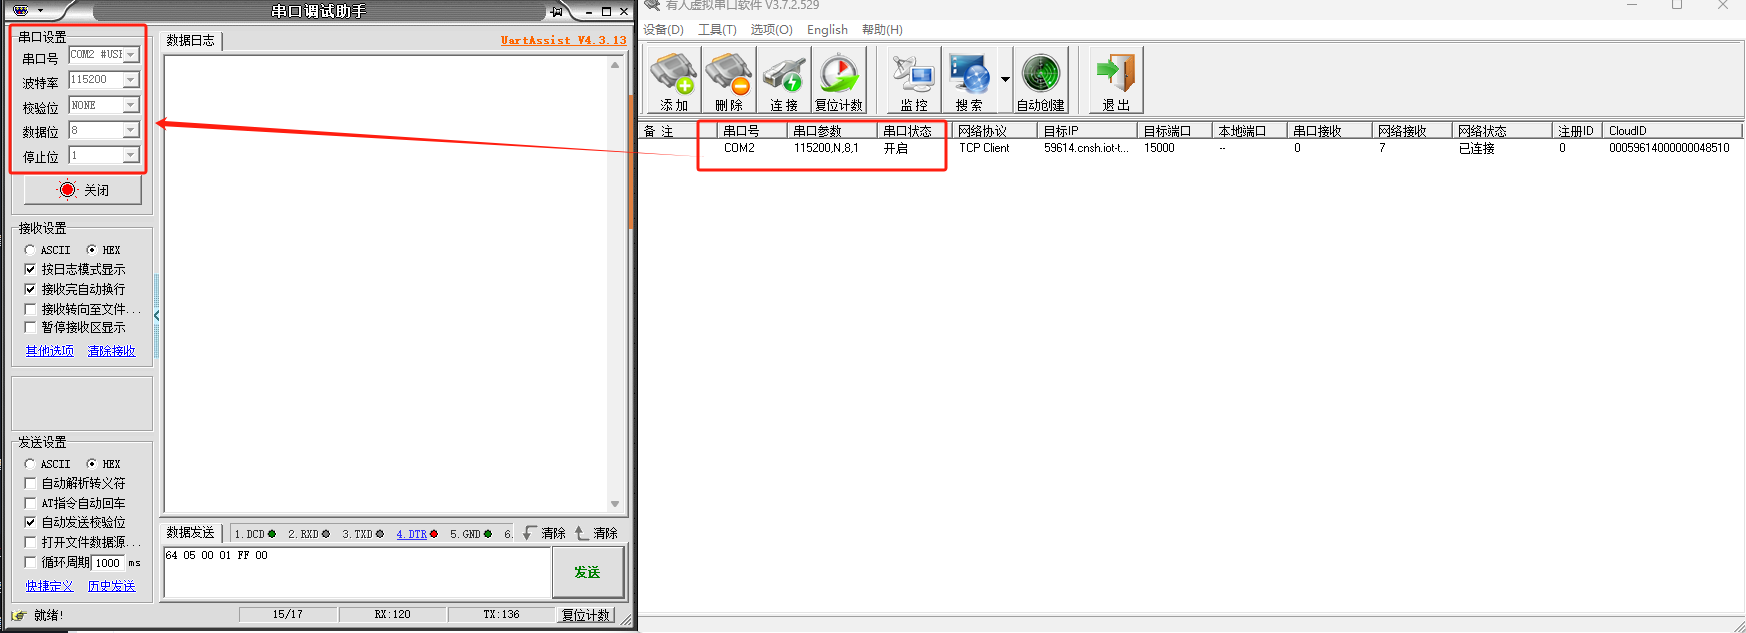Toggle 按日志模式显示 checkbox

click(30, 269)
